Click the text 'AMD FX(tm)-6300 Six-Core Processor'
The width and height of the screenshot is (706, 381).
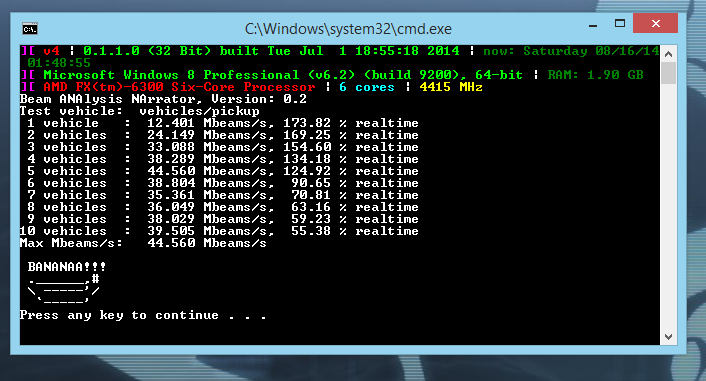pyautogui.click(x=179, y=87)
